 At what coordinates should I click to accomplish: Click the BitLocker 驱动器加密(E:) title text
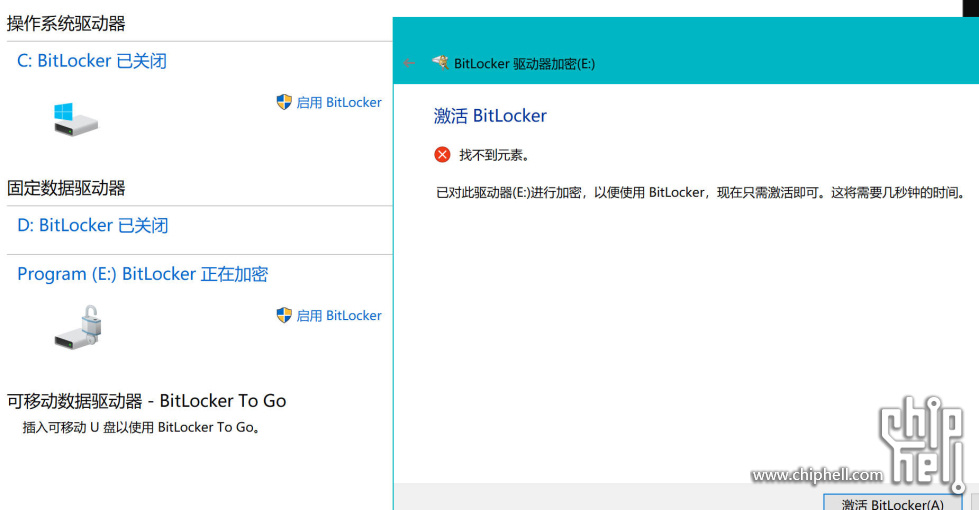point(524,64)
